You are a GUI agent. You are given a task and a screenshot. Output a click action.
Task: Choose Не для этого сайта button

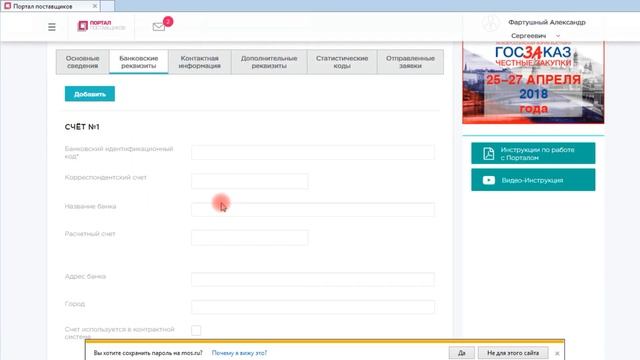pos(513,353)
